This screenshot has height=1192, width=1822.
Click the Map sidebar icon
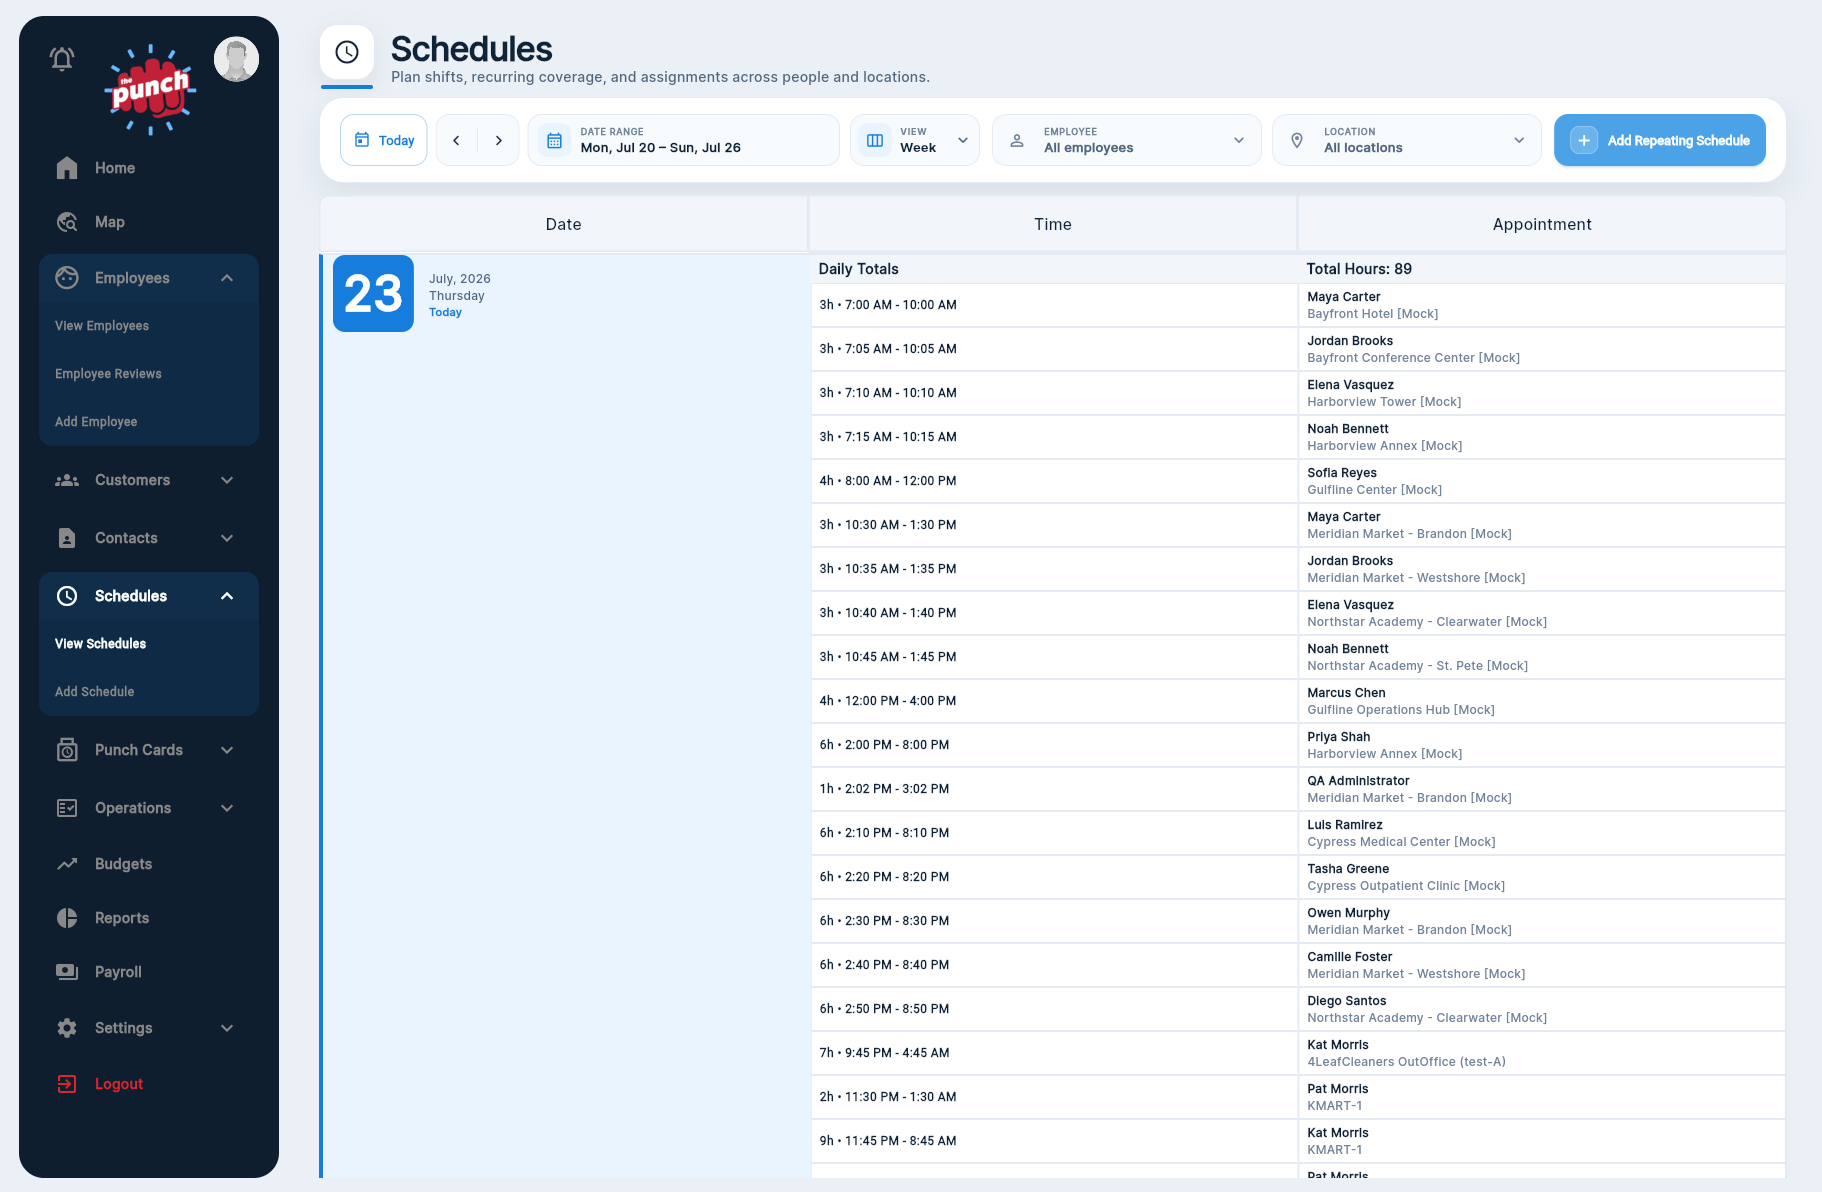tap(67, 222)
